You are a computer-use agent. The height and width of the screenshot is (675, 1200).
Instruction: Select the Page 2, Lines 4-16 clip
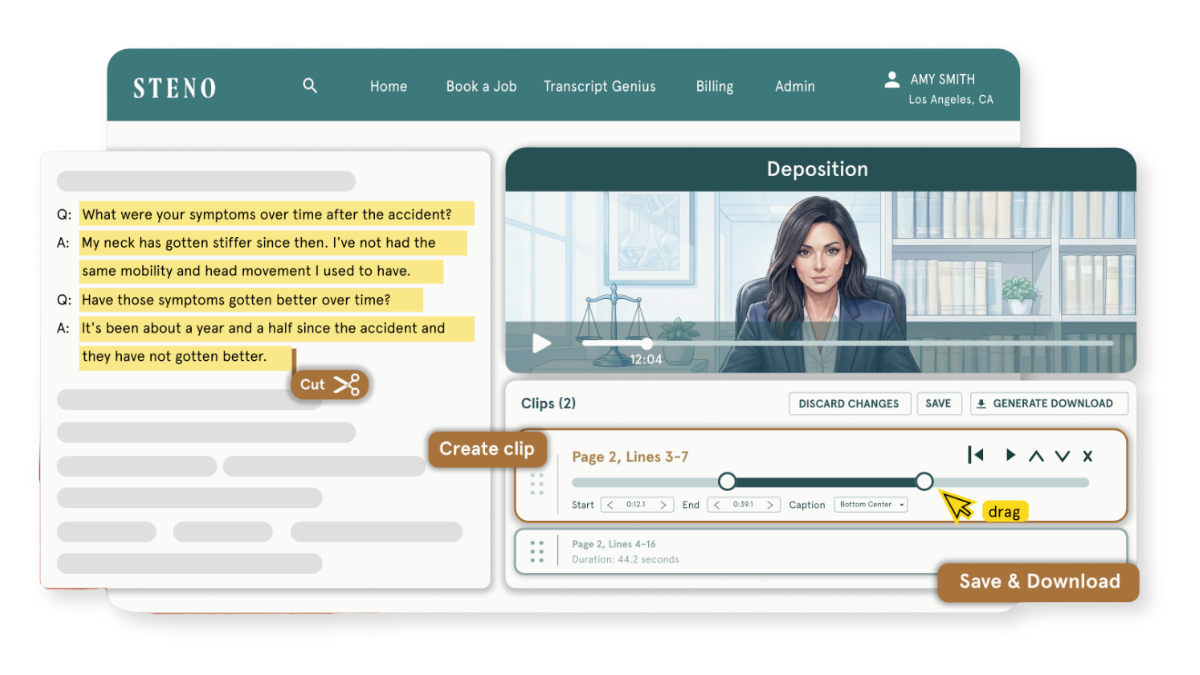821,551
